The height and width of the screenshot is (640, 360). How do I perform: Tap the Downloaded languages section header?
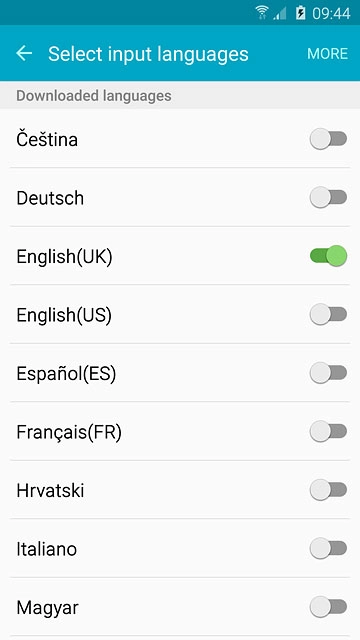(x=94, y=96)
